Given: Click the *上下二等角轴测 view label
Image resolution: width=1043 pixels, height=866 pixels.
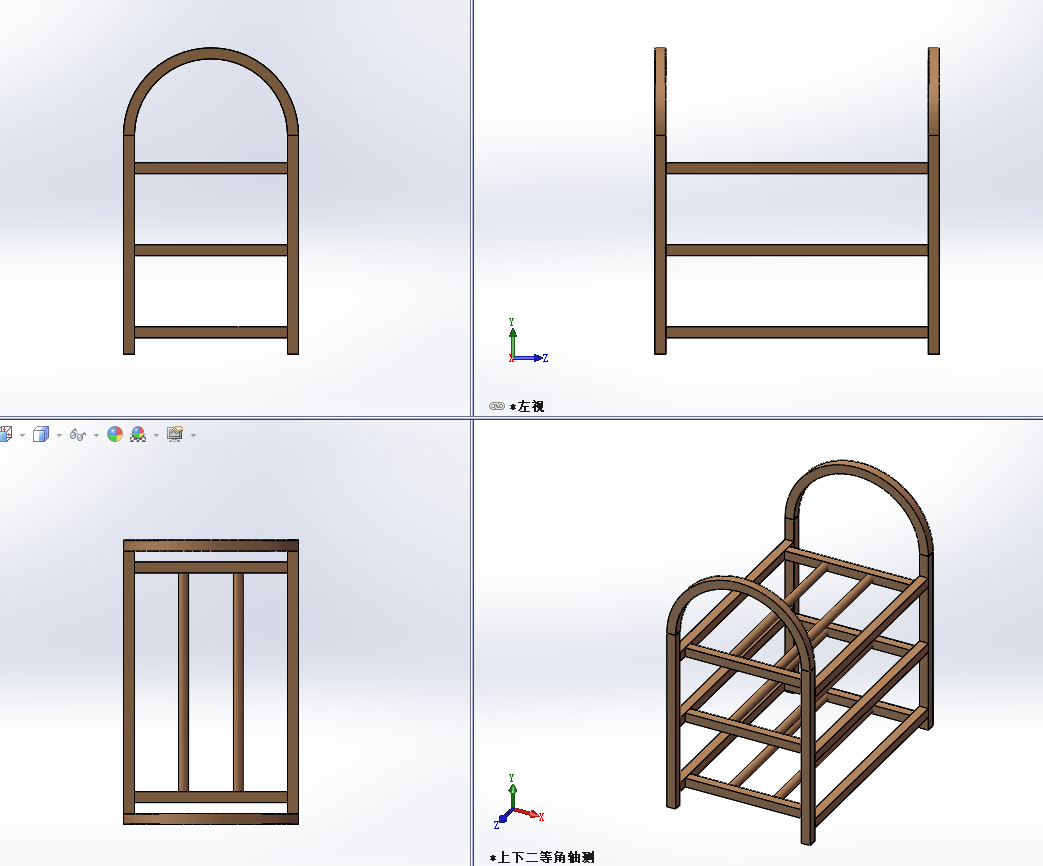Looking at the screenshot, I should (546, 857).
